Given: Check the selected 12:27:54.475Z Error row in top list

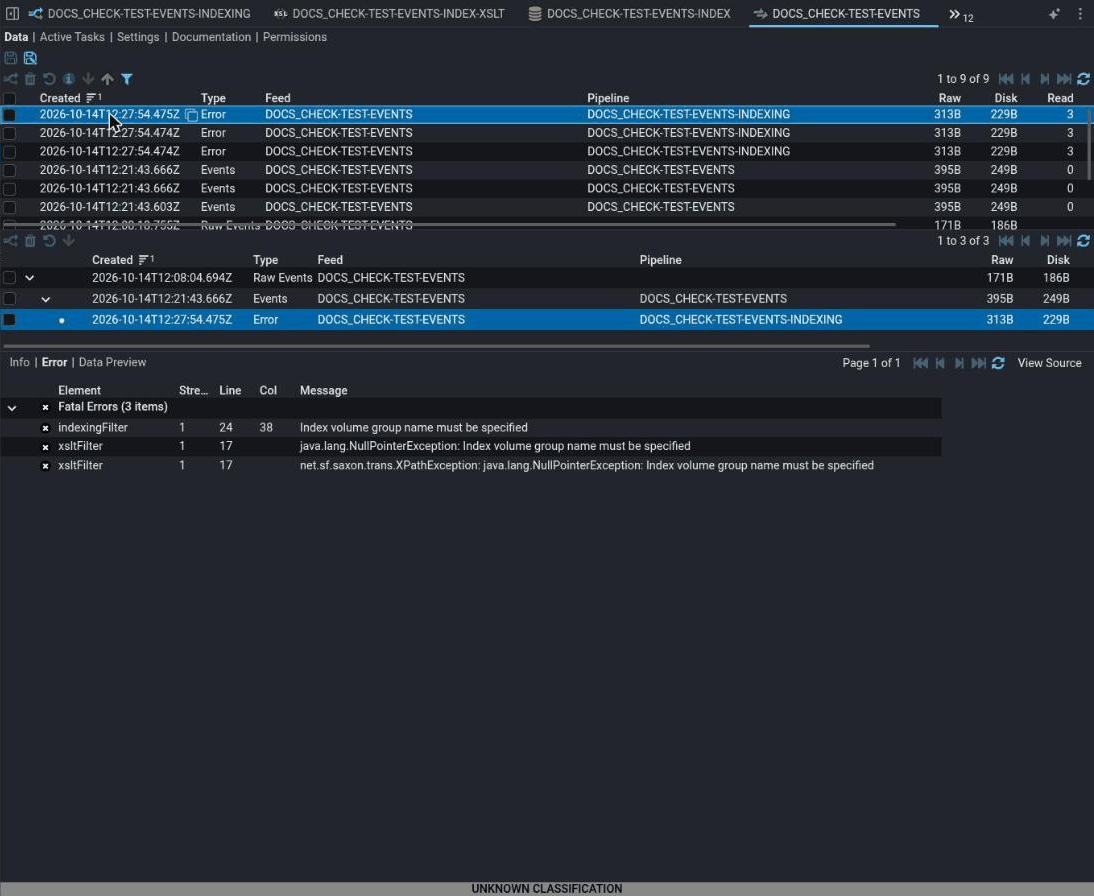Looking at the screenshot, I should 9,114.
